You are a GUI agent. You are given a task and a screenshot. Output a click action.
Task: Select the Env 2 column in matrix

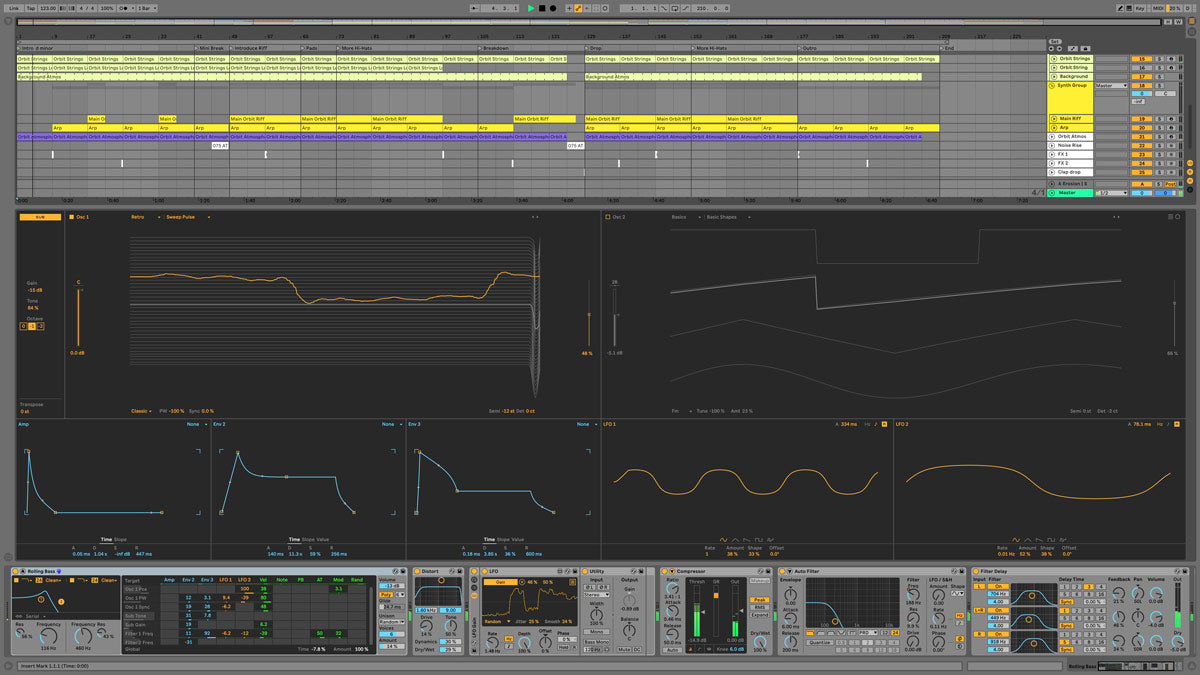point(187,579)
